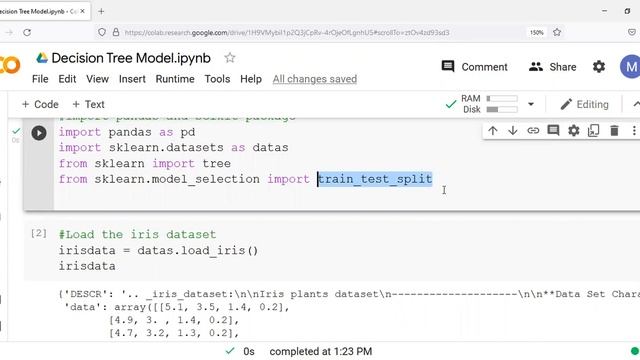Click the 'DESCR' output line

pos(349,294)
